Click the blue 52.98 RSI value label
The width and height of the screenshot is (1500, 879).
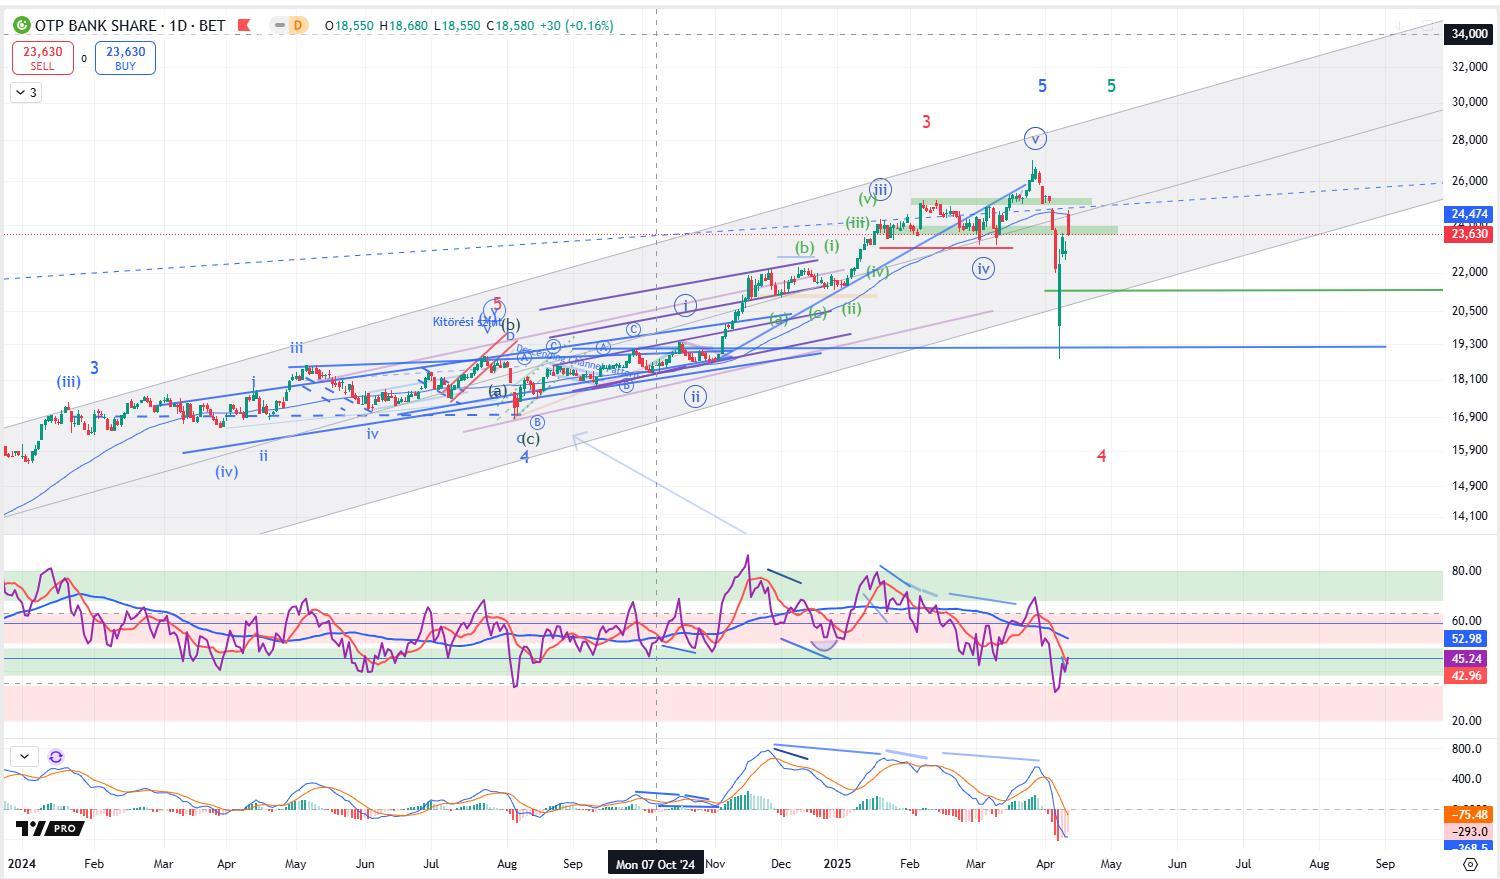point(1466,639)
